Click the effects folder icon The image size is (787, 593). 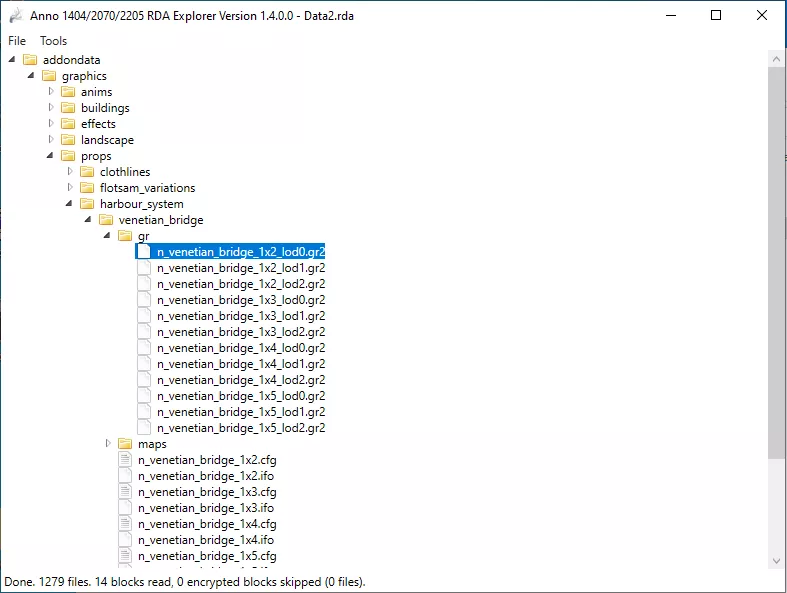click(x=68, y=124)
